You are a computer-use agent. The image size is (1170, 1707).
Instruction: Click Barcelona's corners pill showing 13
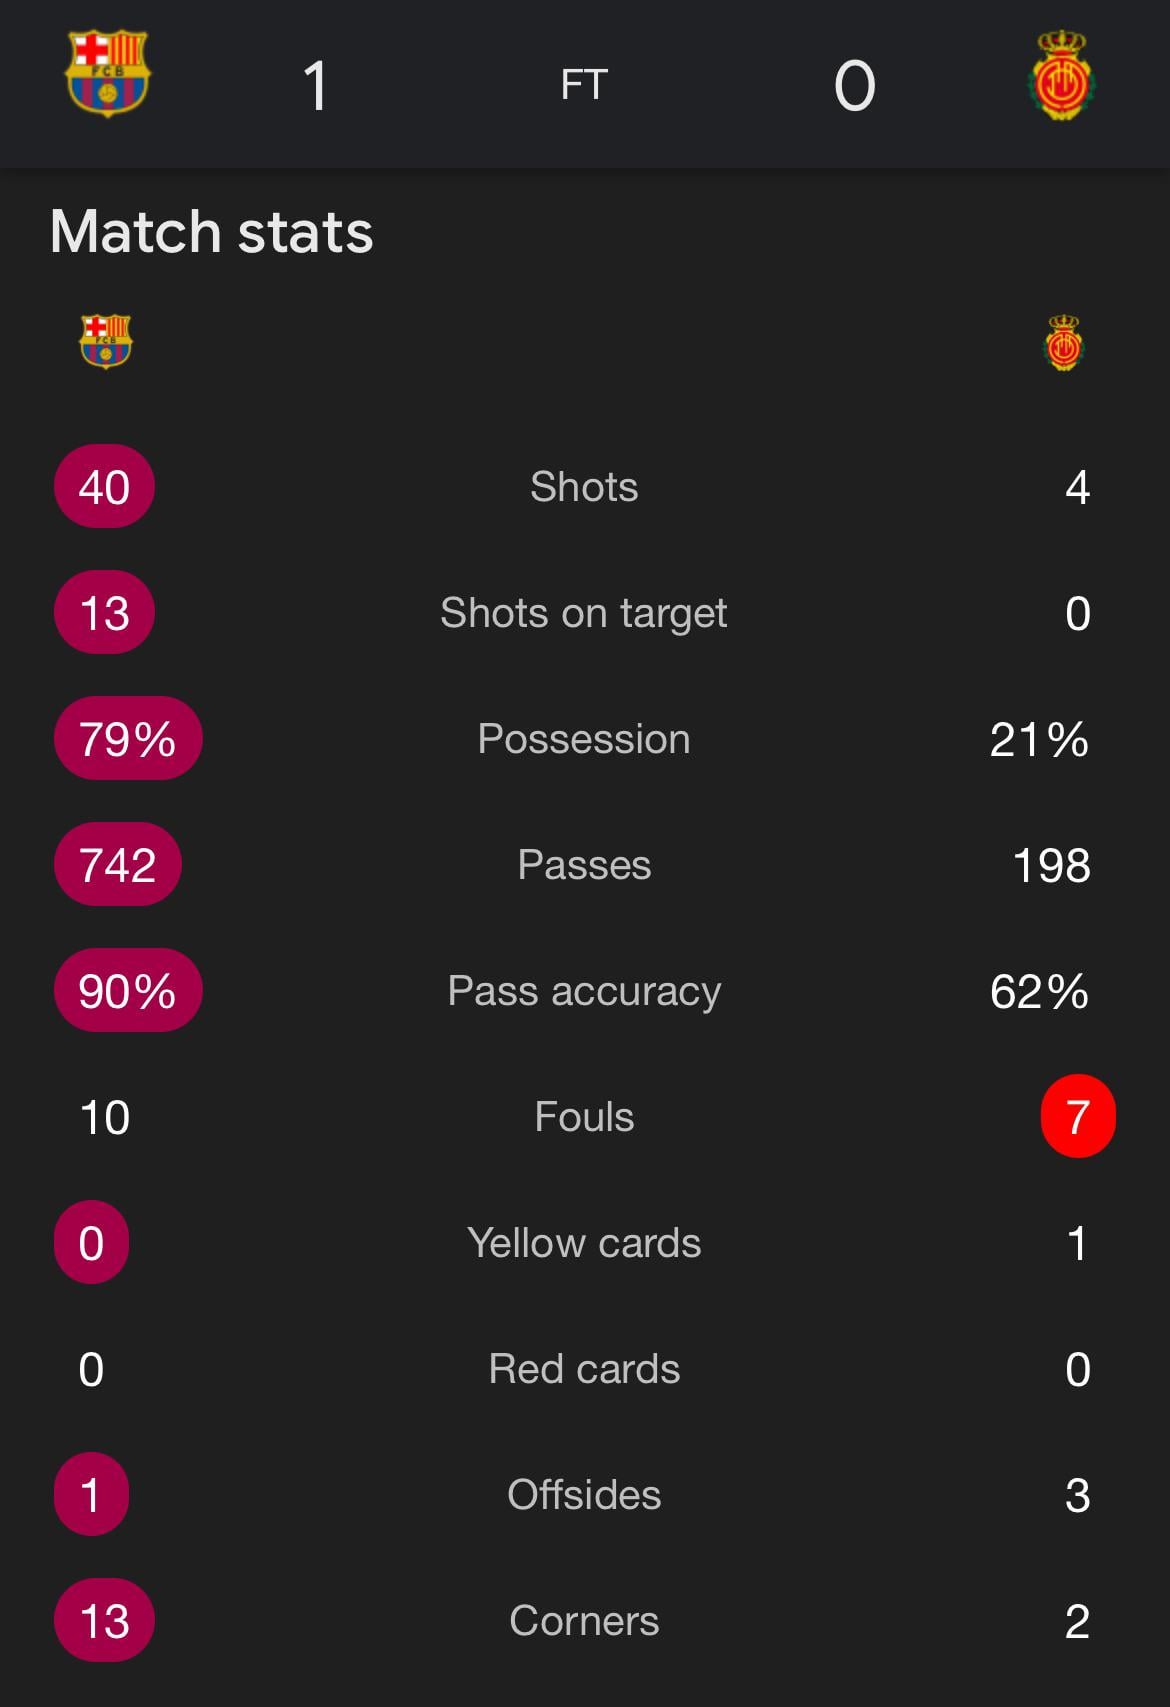click(103, 1621)
